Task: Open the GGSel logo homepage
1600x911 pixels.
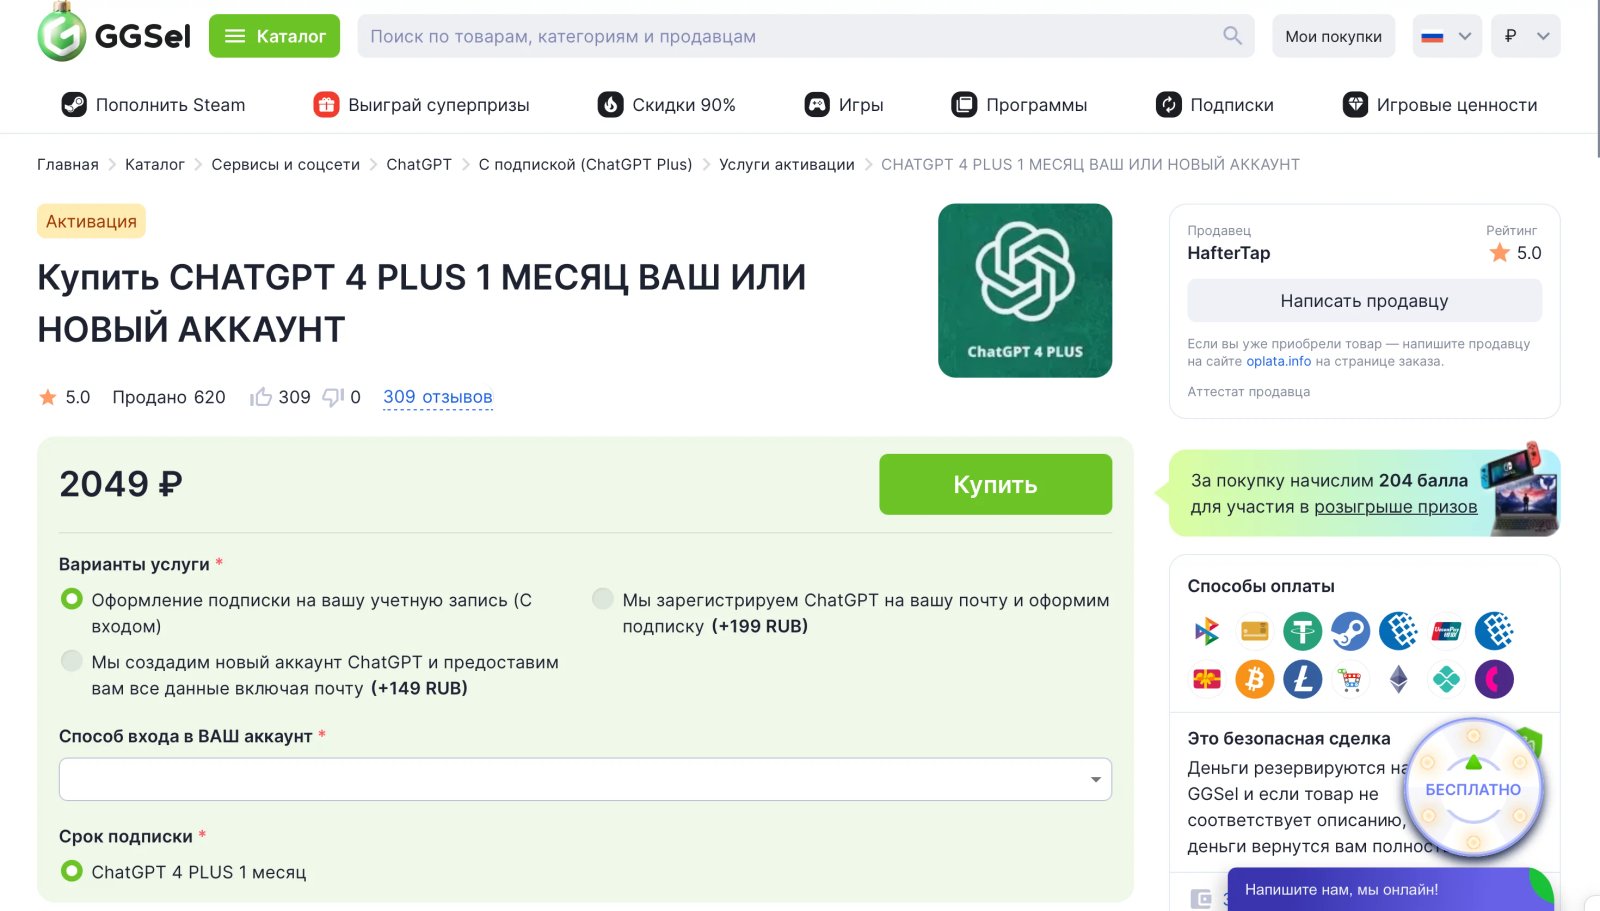Action: click(114, 33)
